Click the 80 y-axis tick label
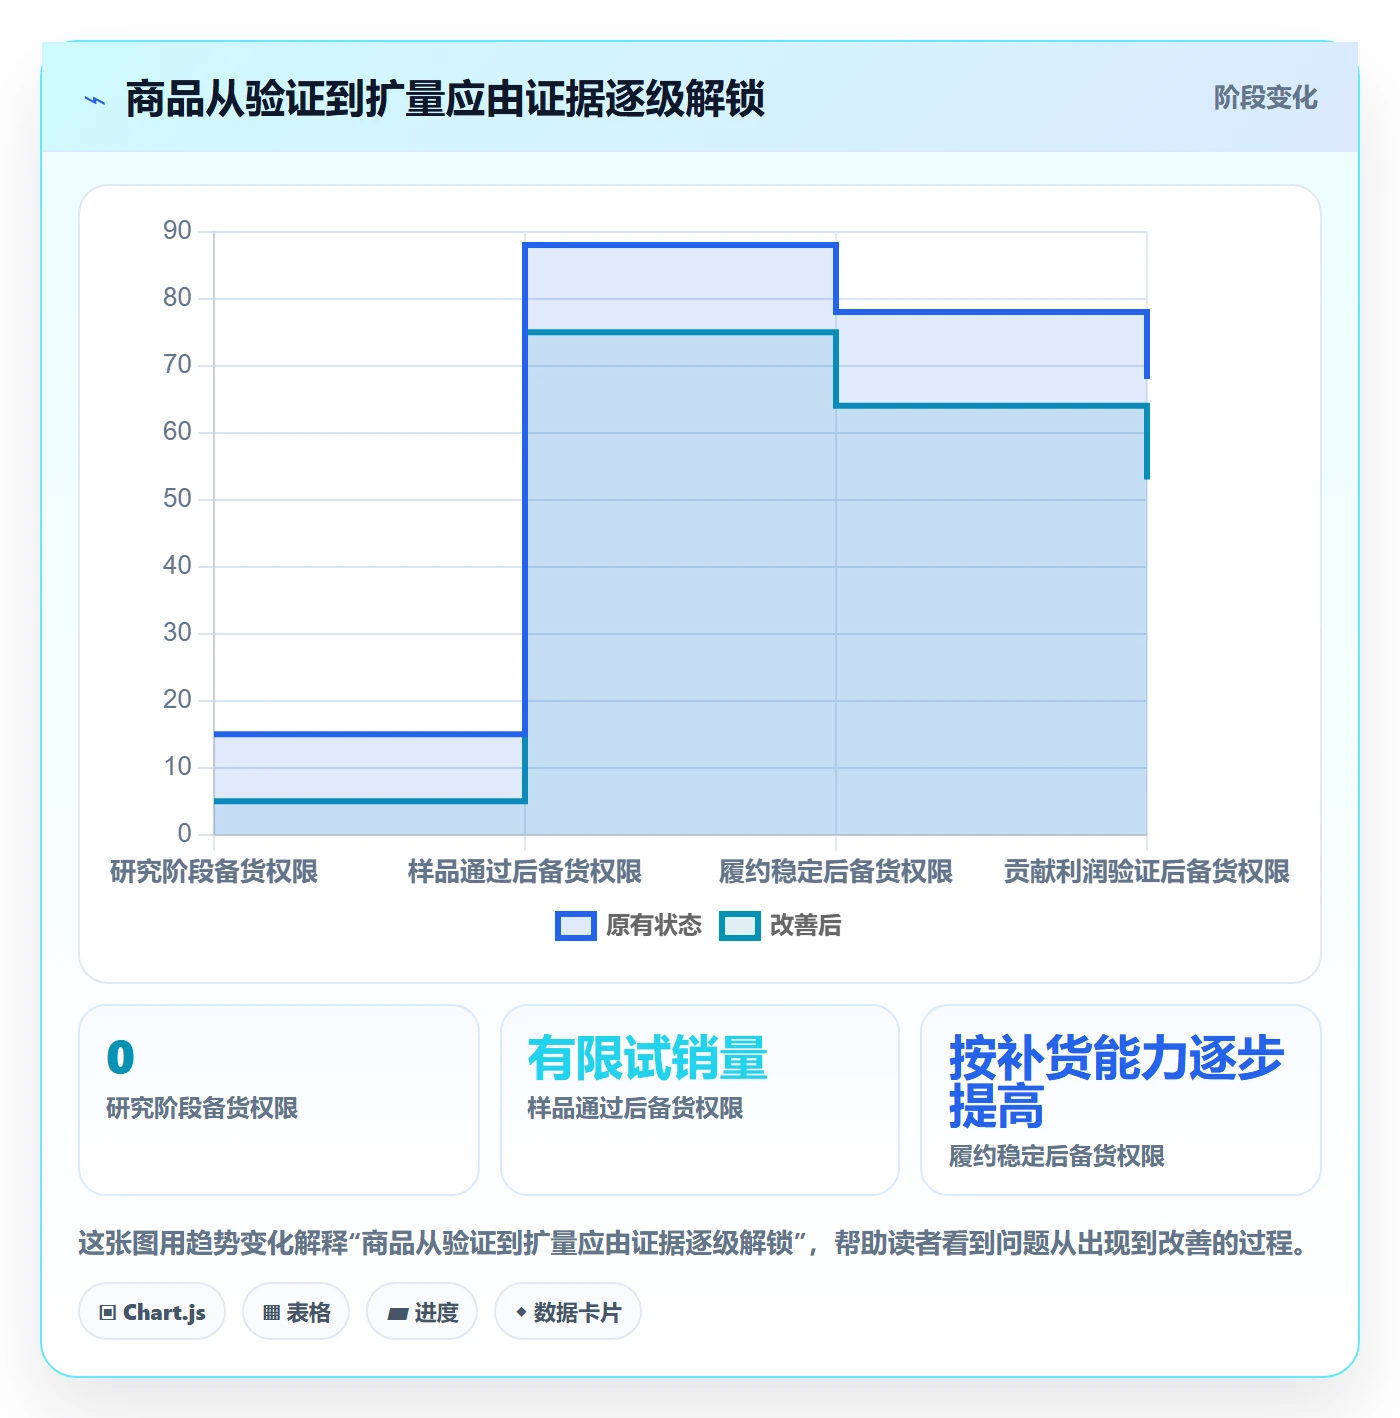Viewport: 1400px width, 1418px height. [177, 298]
